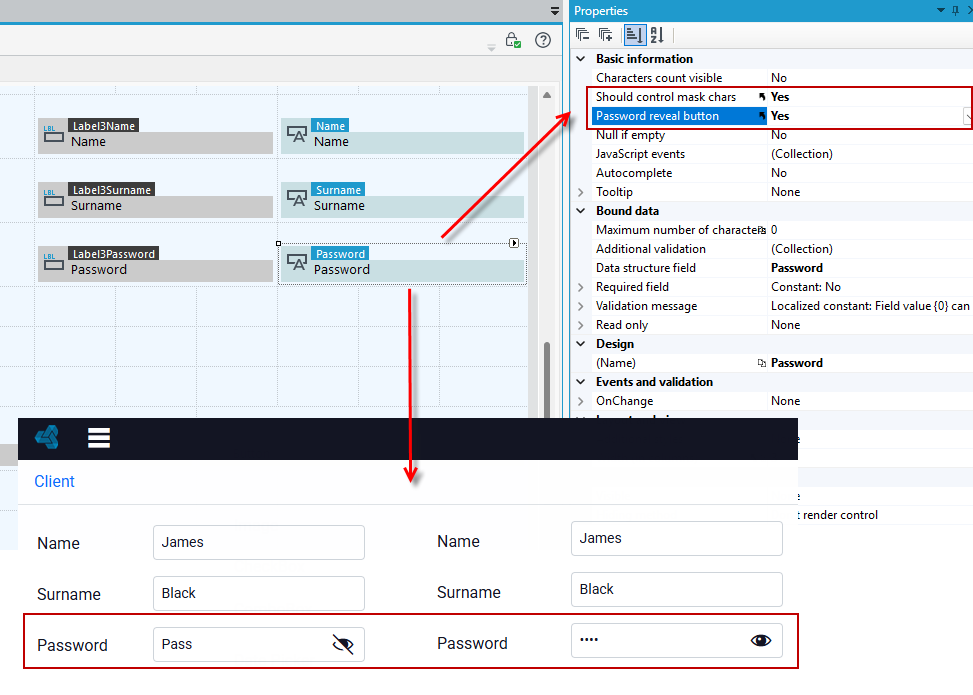Reveal masked password with the eye icon
Screen dimensions: 973x695
click(761, 640)
